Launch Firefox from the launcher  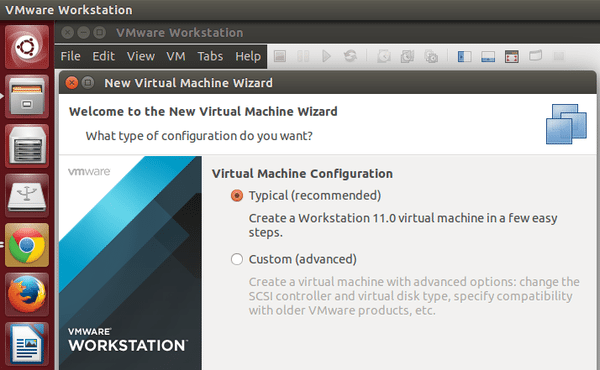click(x=27, y=294)
